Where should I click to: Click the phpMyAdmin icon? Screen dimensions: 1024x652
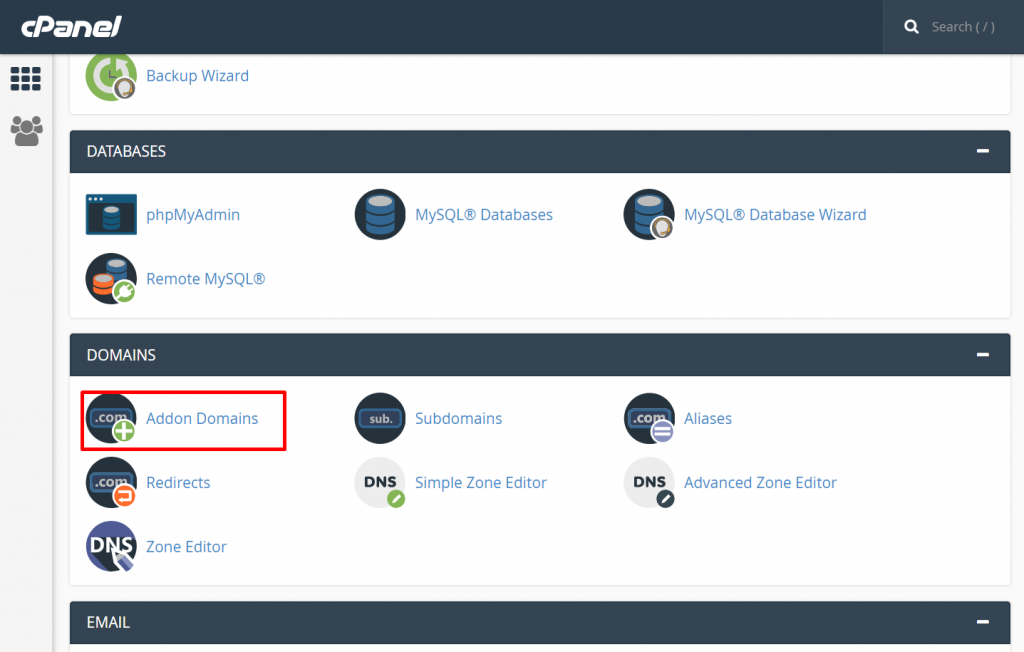pos(111,214)
